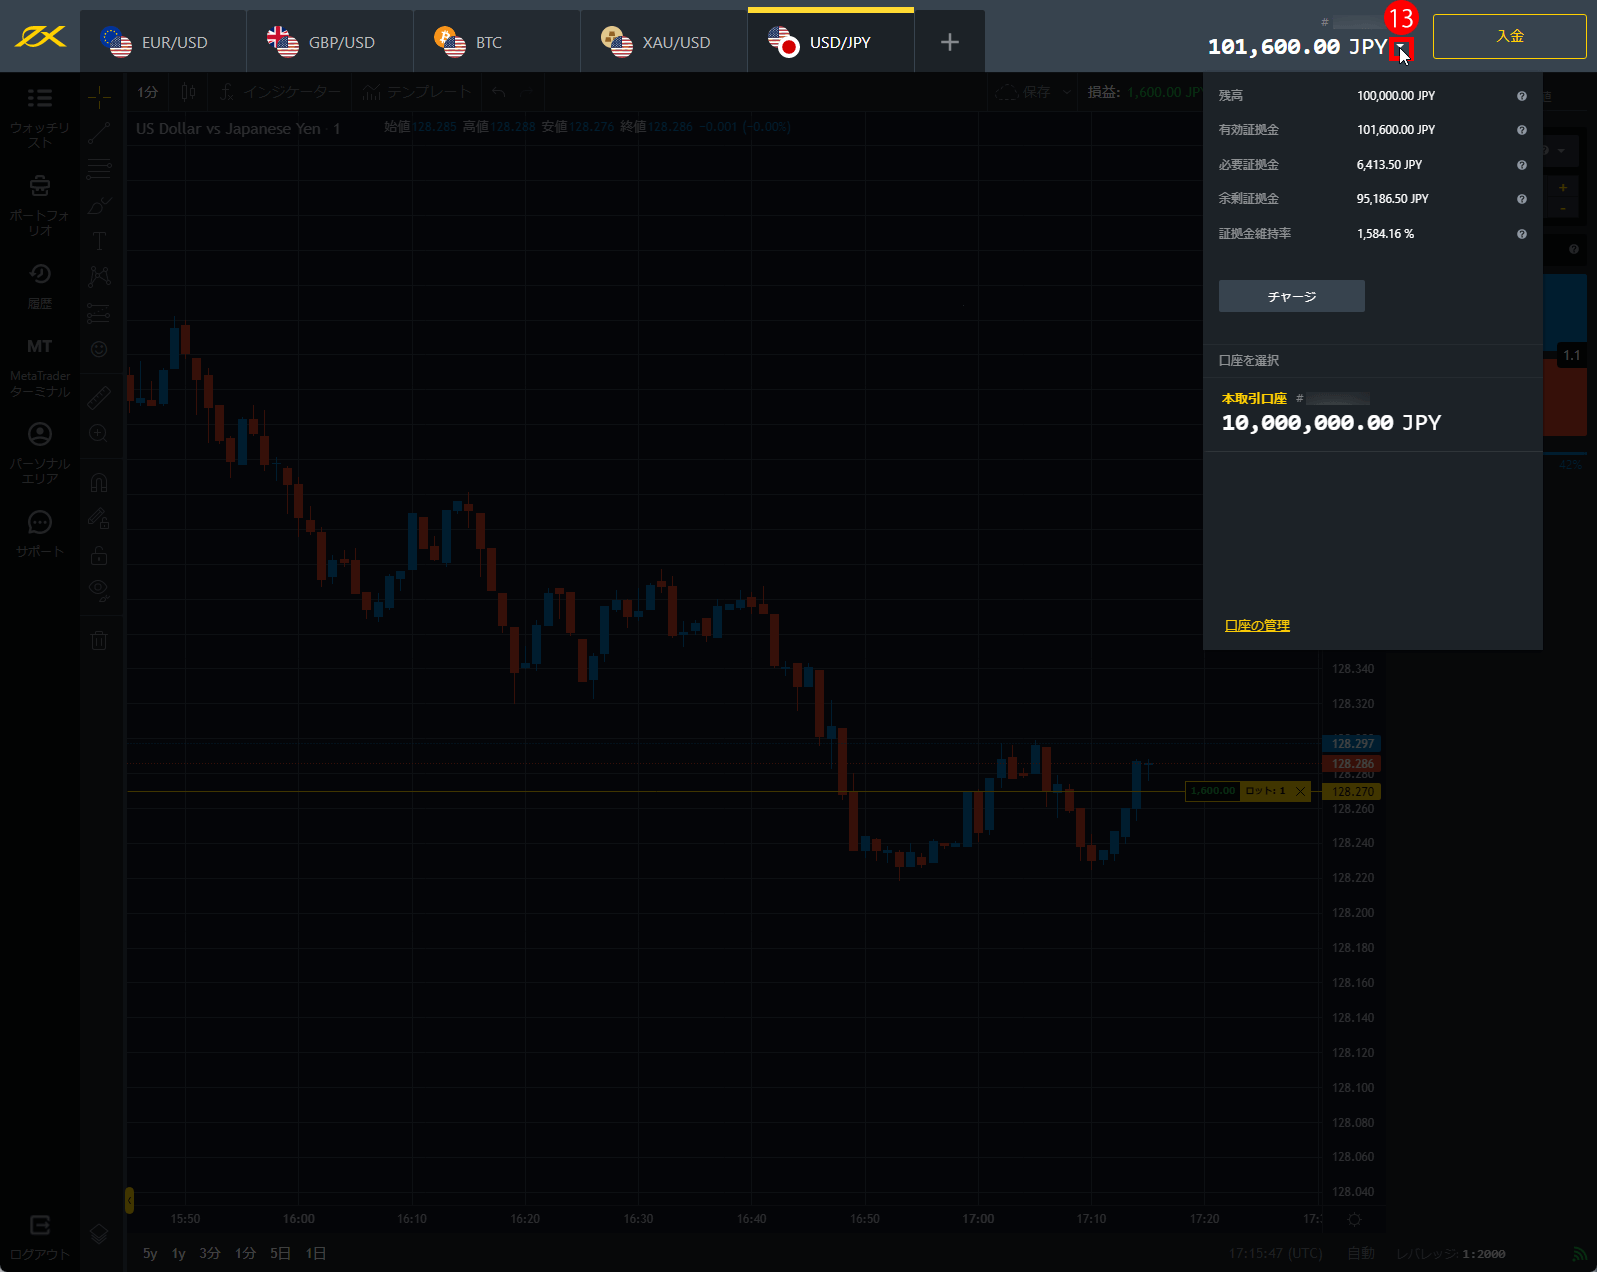1597x1272 pixels.
Task: Open the Portfolio sidebar icon
Action: point(40,186)
